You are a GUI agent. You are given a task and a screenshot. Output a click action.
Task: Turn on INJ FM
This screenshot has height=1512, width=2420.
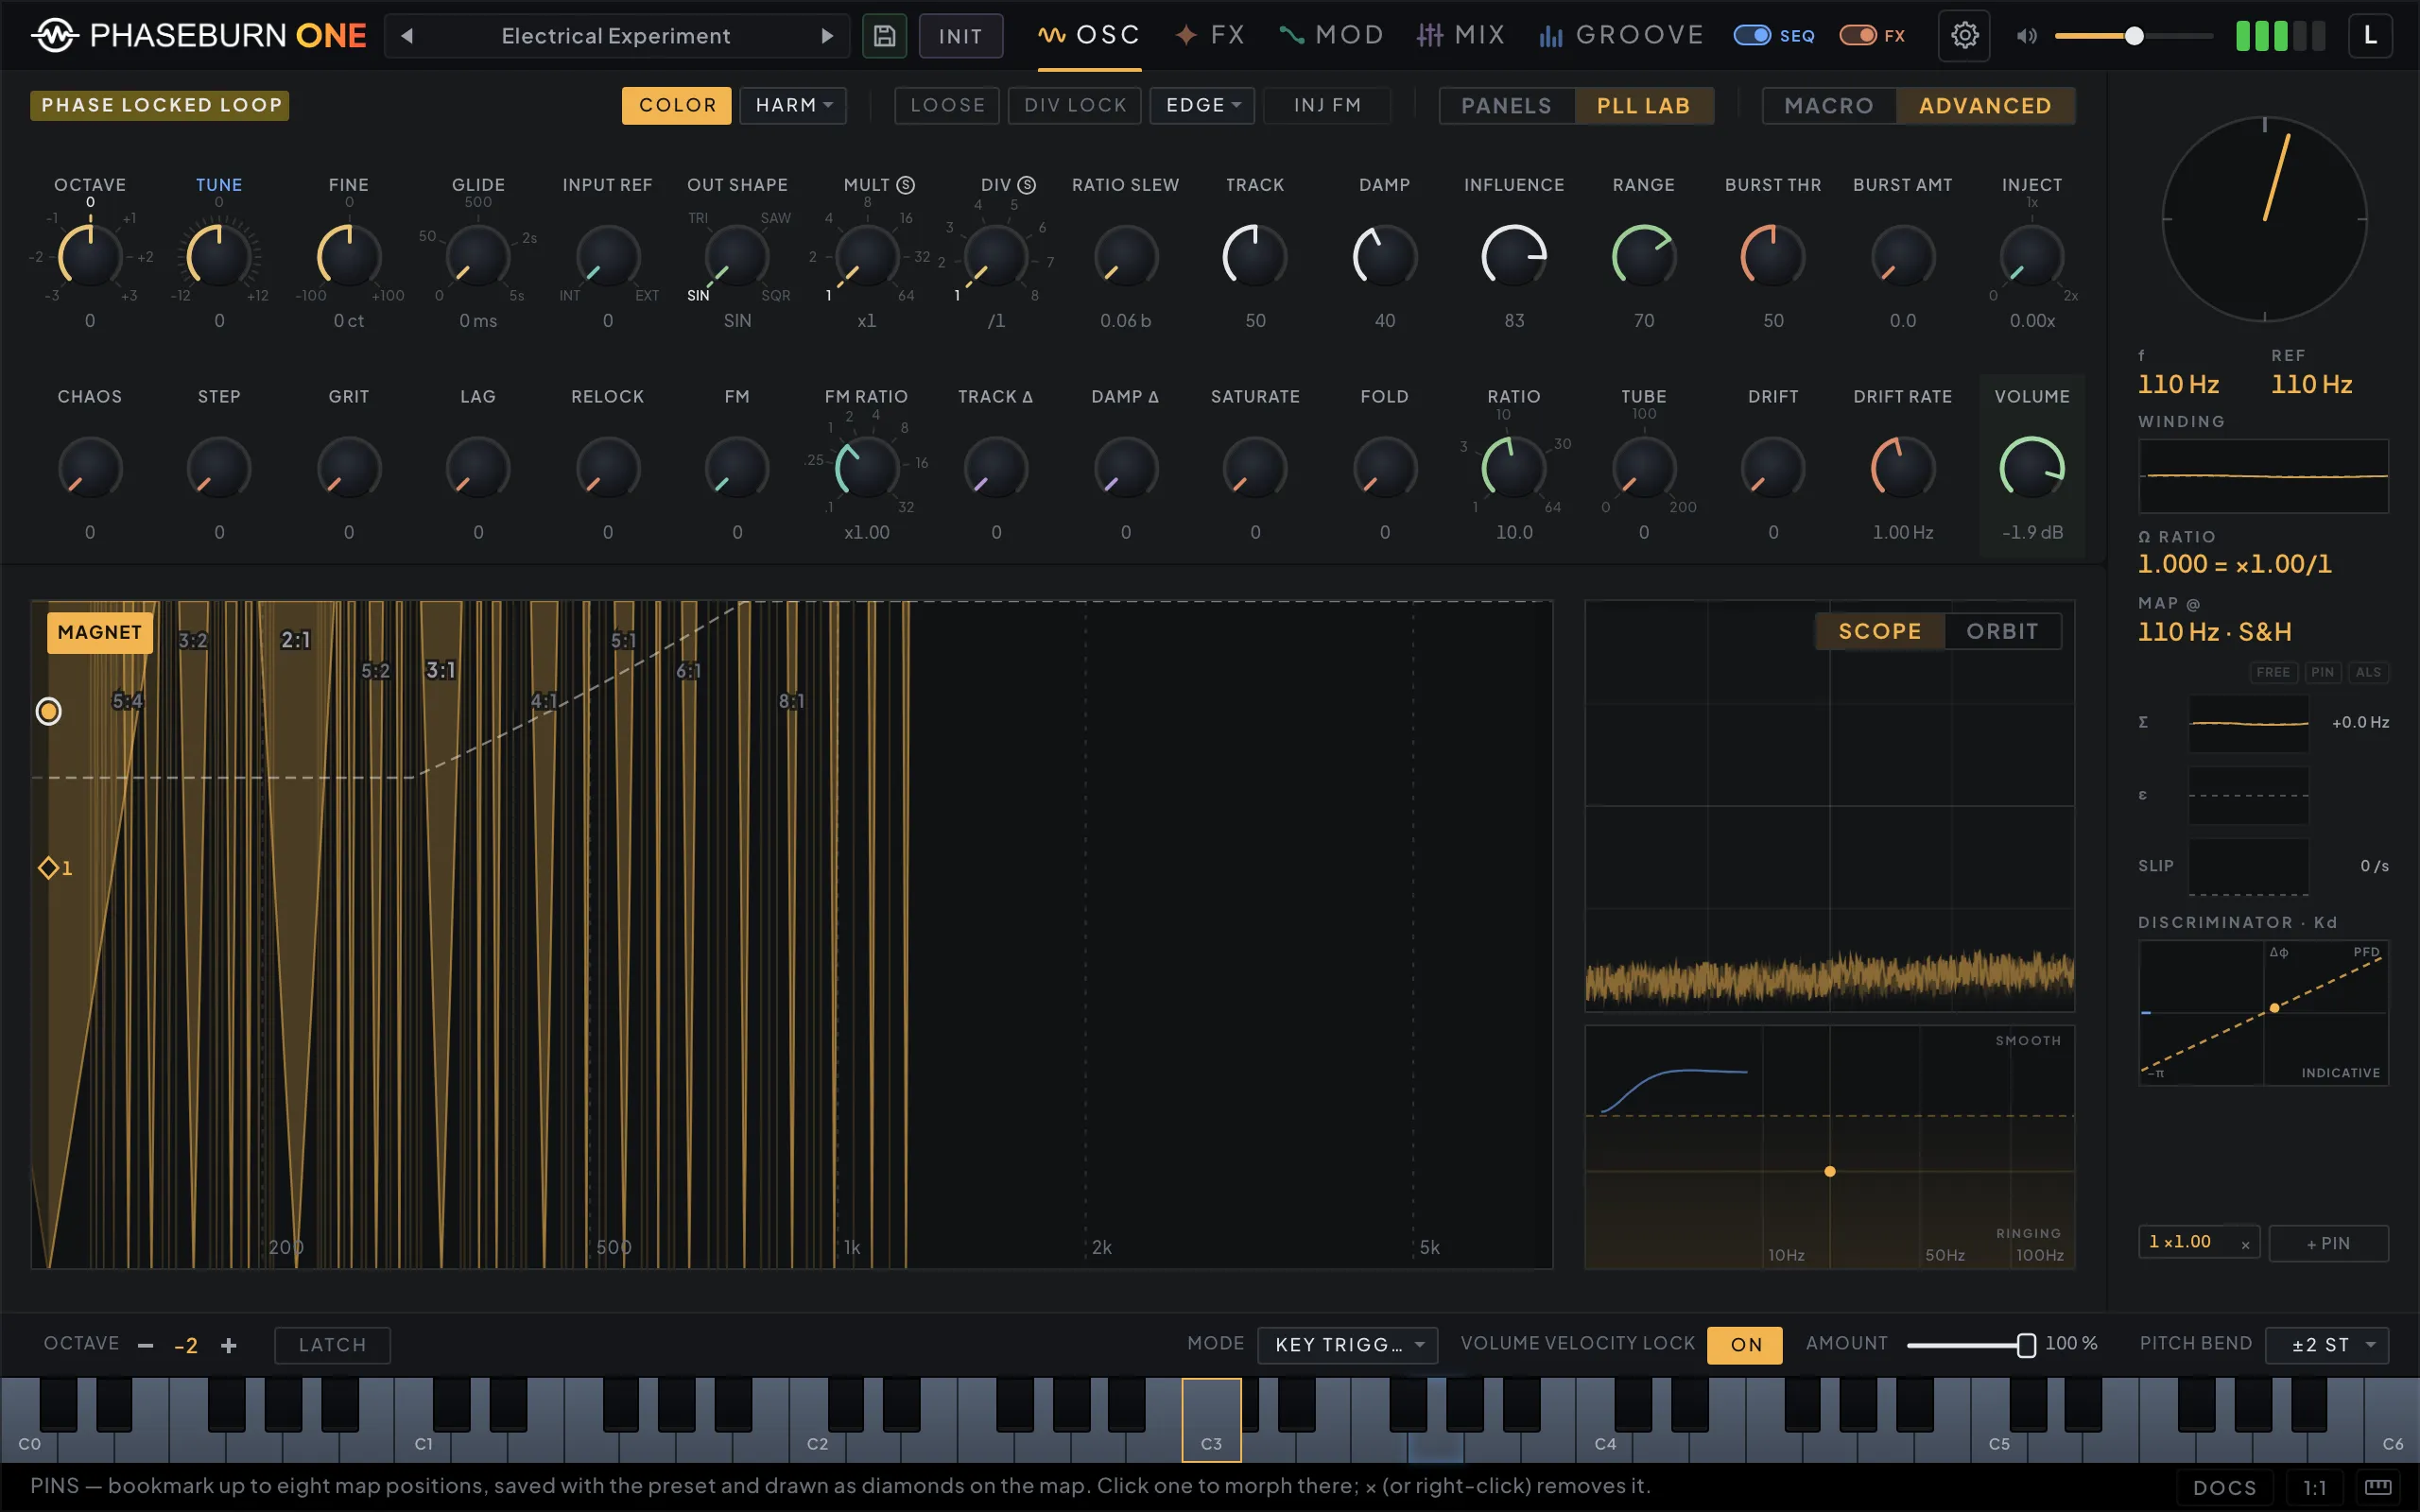(x=1327, y=105)
